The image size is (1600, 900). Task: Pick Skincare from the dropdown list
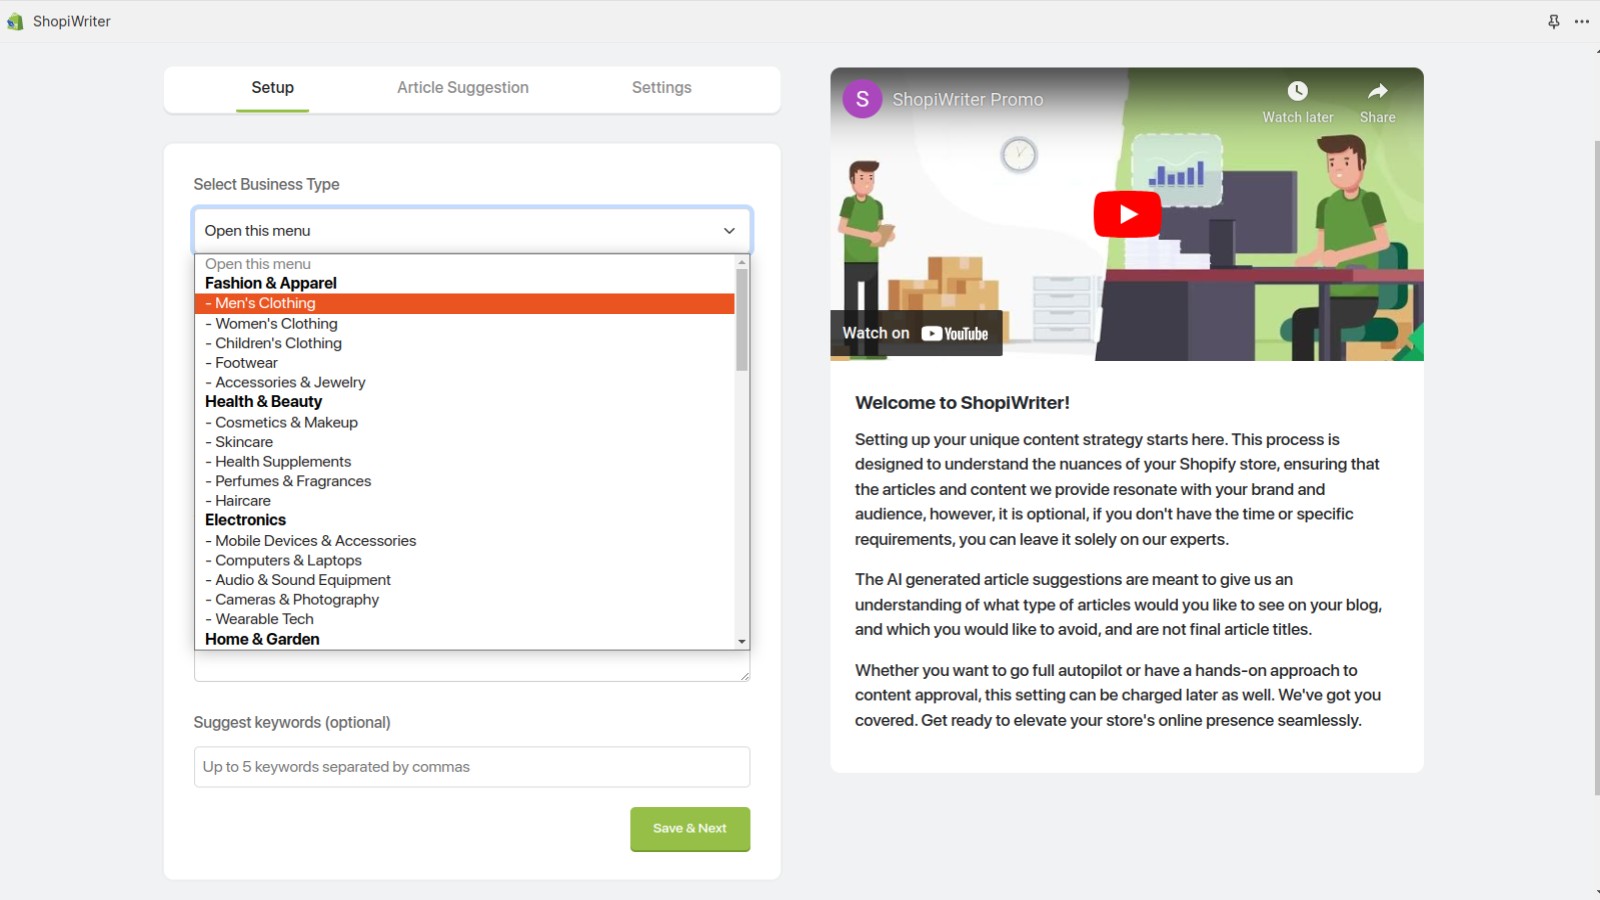[x=465, y=442]
